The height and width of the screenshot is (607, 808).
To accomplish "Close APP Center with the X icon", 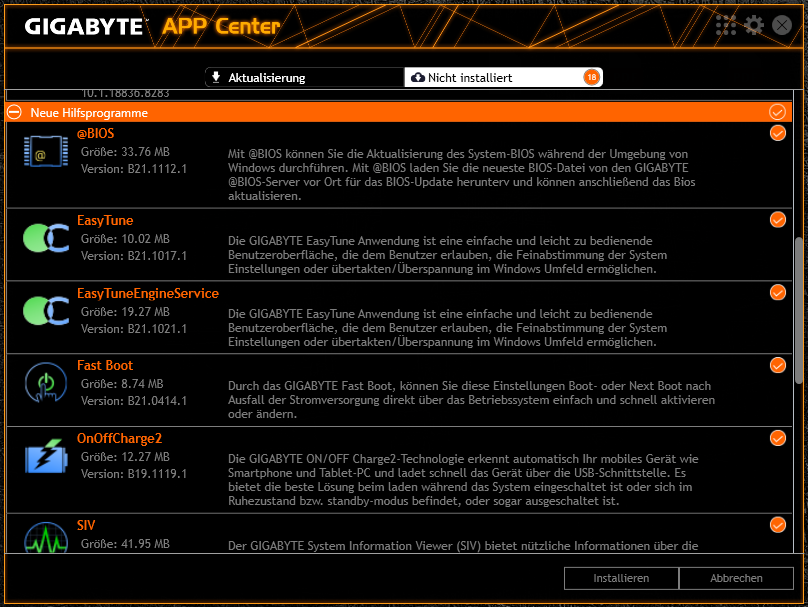I will tap(782, 25).
